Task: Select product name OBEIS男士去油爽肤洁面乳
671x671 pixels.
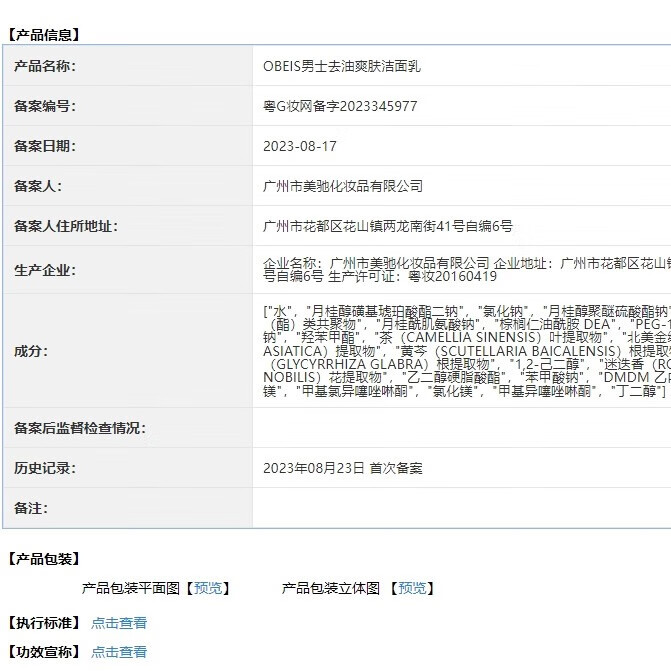Action: [342, 66]
